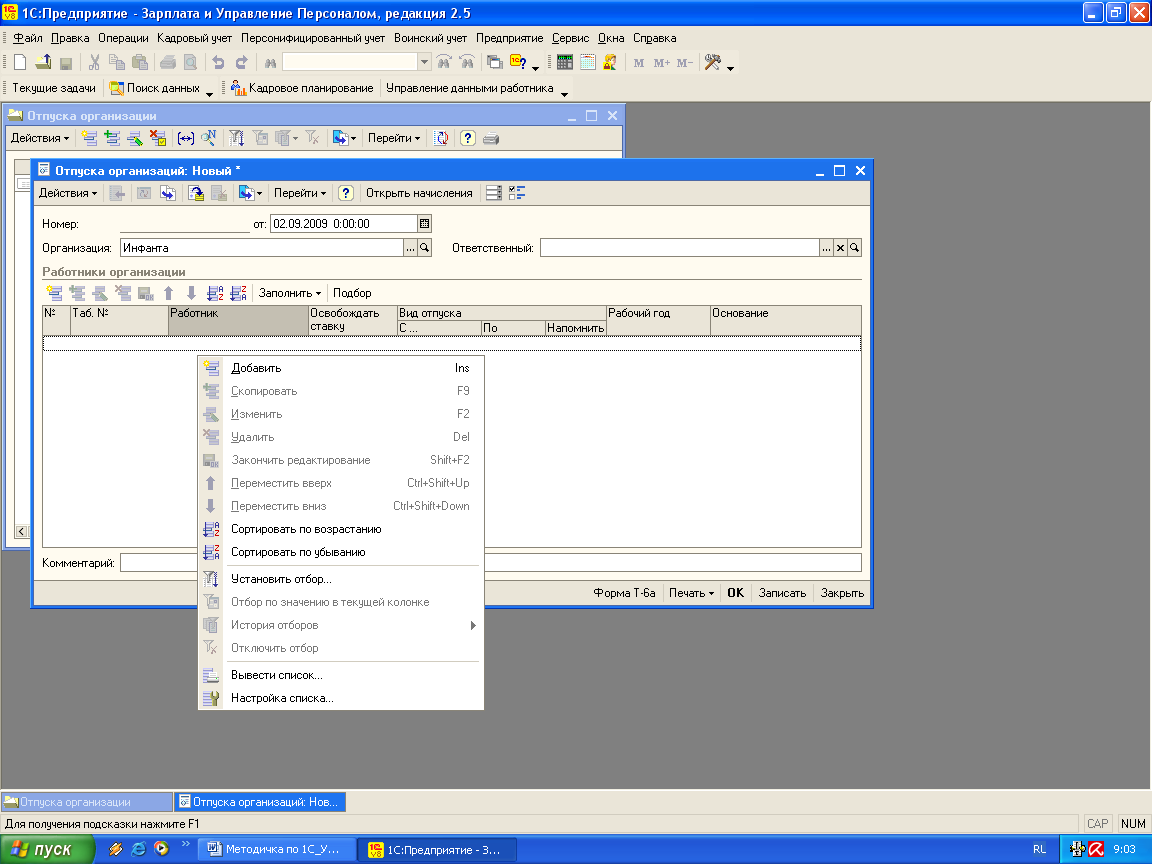The width and height of the screenshot is (1152, 864).
Task: Click ellipsis select button for Организация
Action: (x=410, y=248)
